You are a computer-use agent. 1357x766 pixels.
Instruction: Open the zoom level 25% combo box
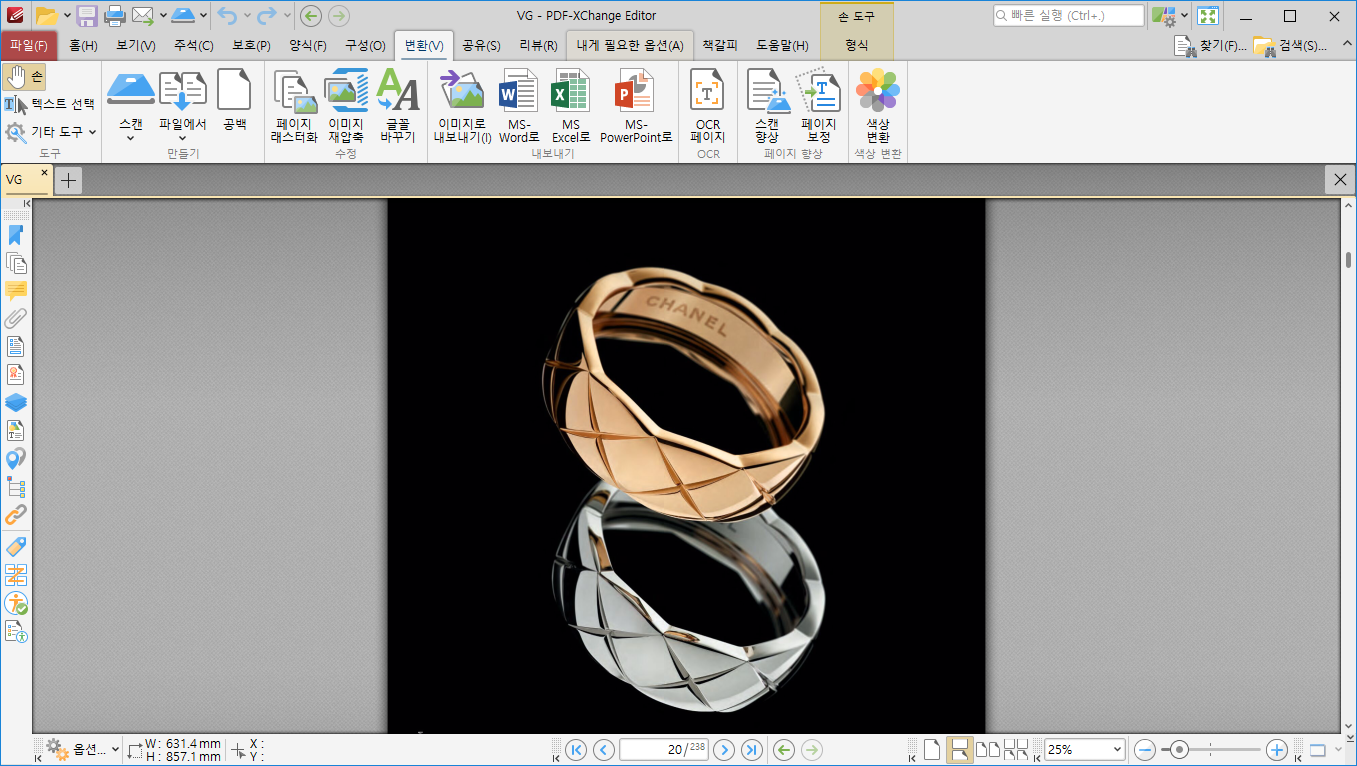1085,749
